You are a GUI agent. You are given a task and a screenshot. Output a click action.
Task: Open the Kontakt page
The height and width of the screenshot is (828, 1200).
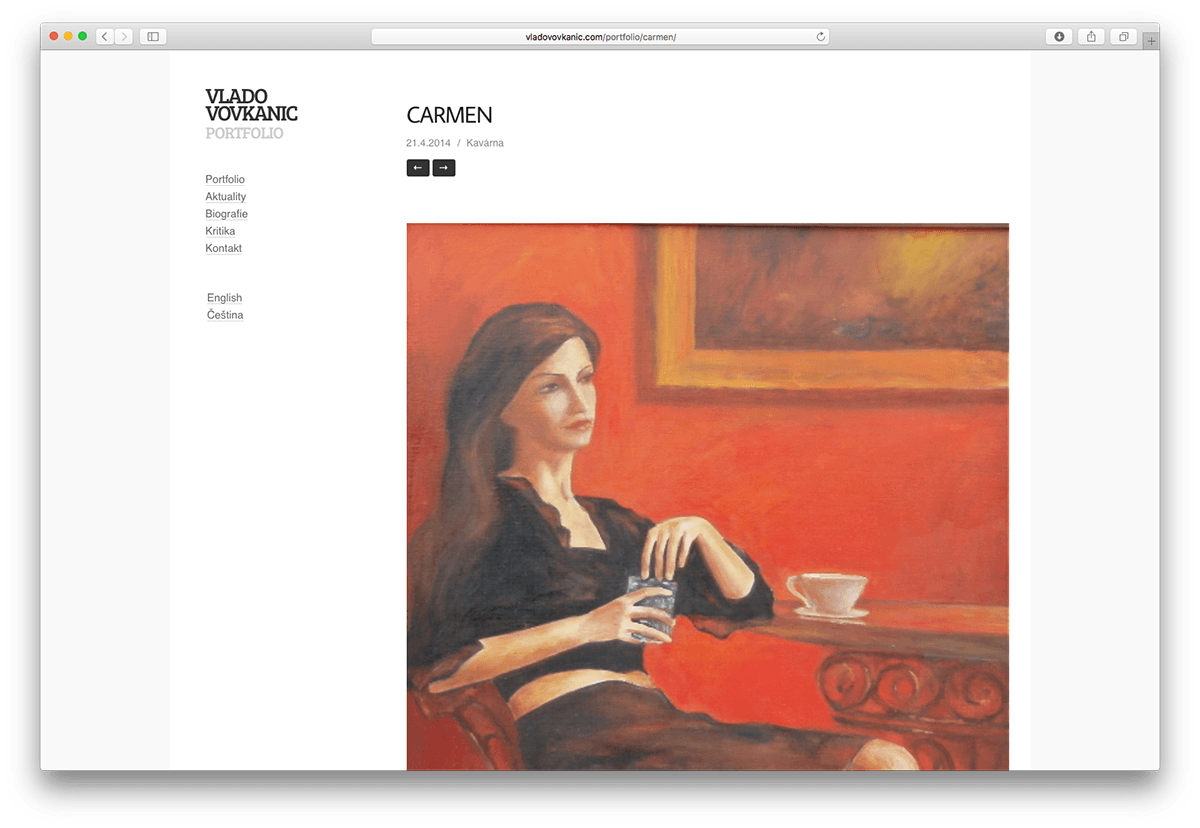224,248
